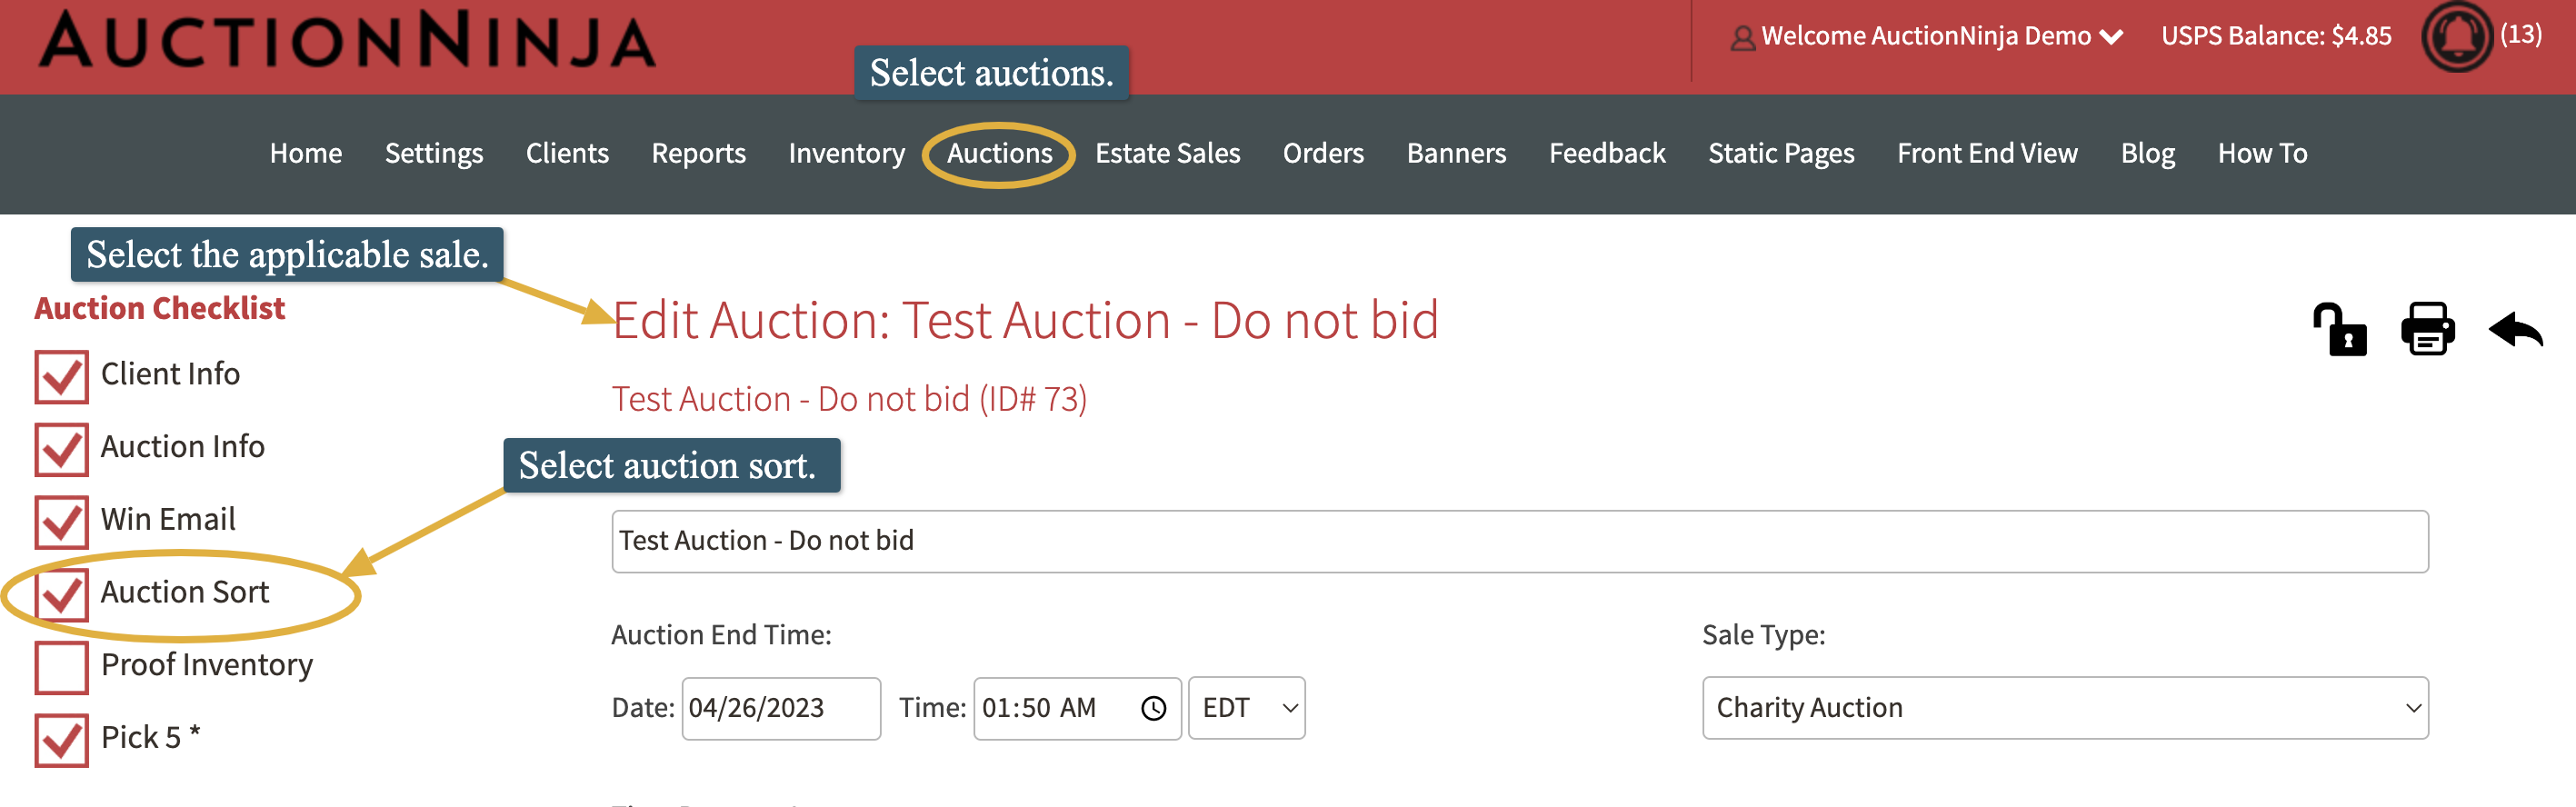Uncheck the Win Email checkbox
The width and height of the screenshot is (2576, 807).
60,523
